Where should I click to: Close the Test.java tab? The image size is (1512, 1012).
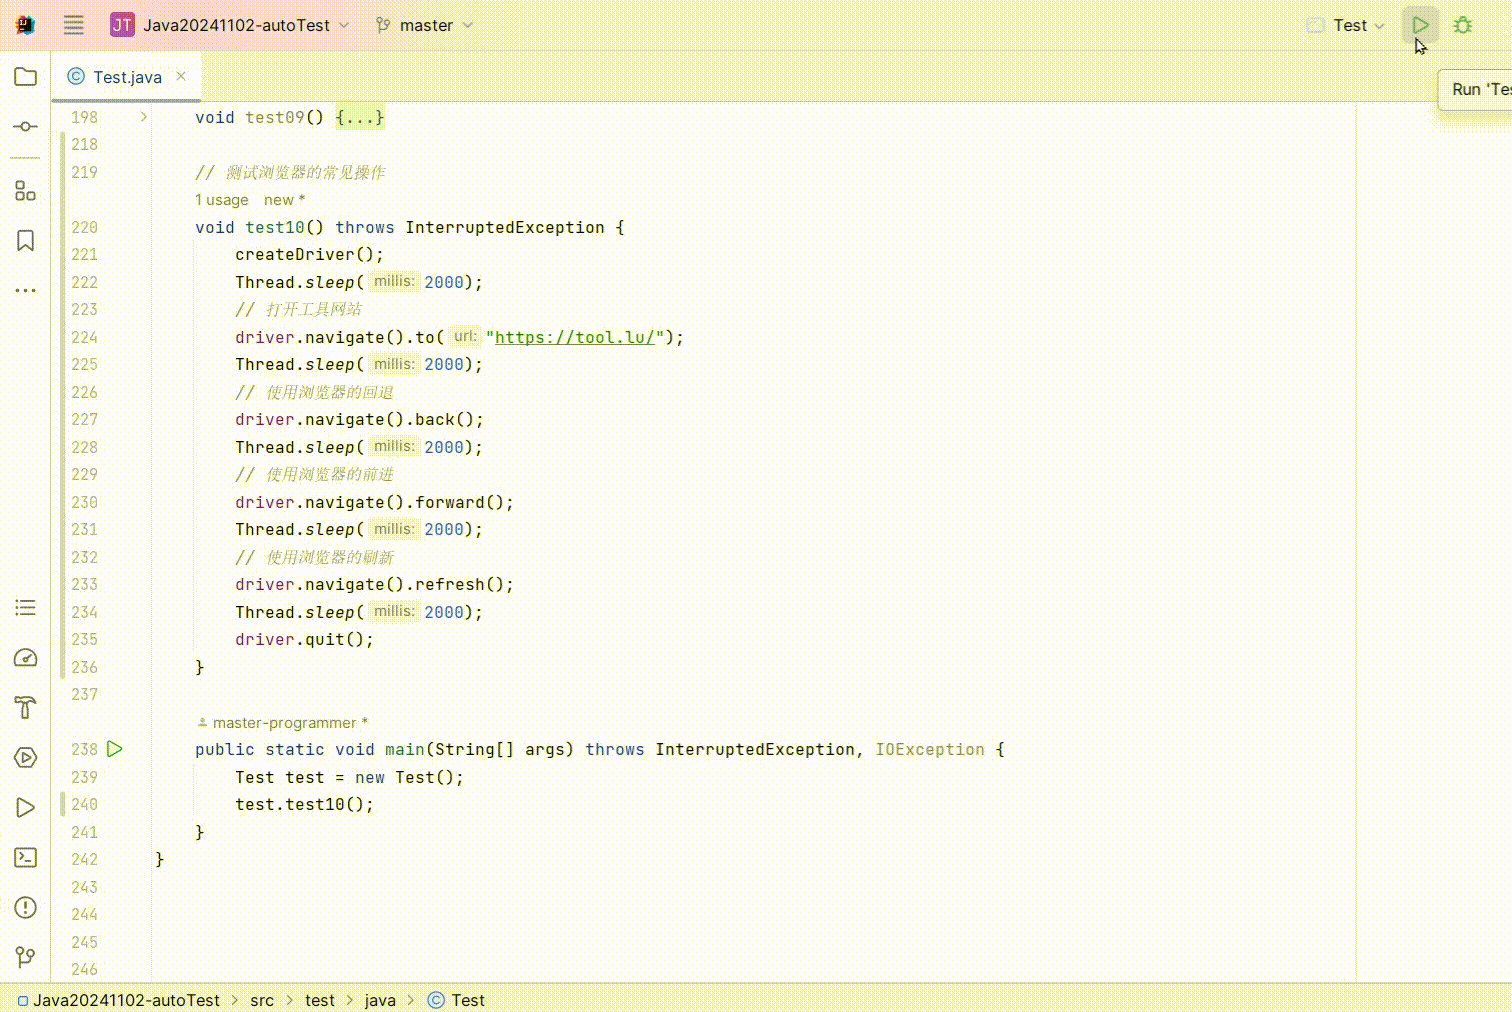[x=181, y=76]
